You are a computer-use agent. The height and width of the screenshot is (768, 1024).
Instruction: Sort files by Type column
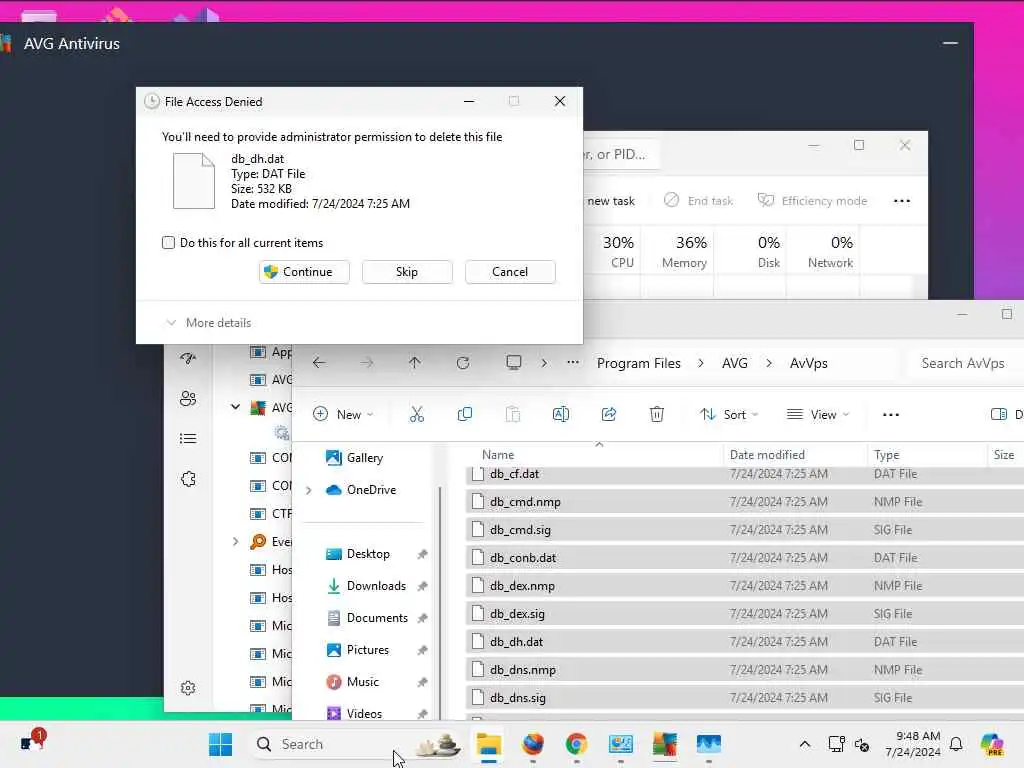pyautogui.click(x=886, y=455)
